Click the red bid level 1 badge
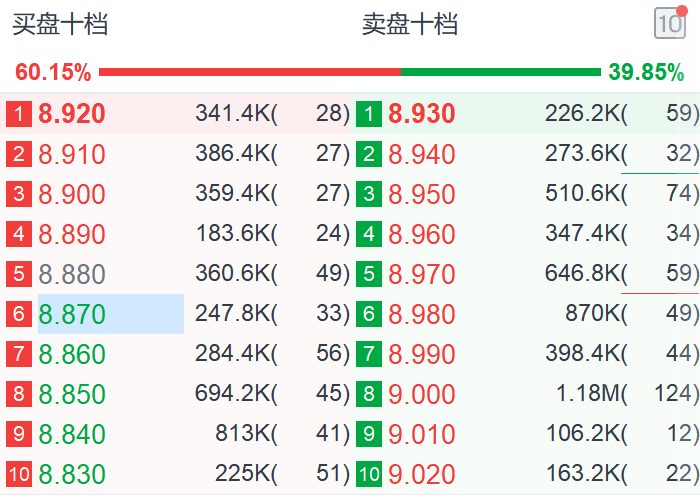700x500 pixels. (x=19, y=114)
